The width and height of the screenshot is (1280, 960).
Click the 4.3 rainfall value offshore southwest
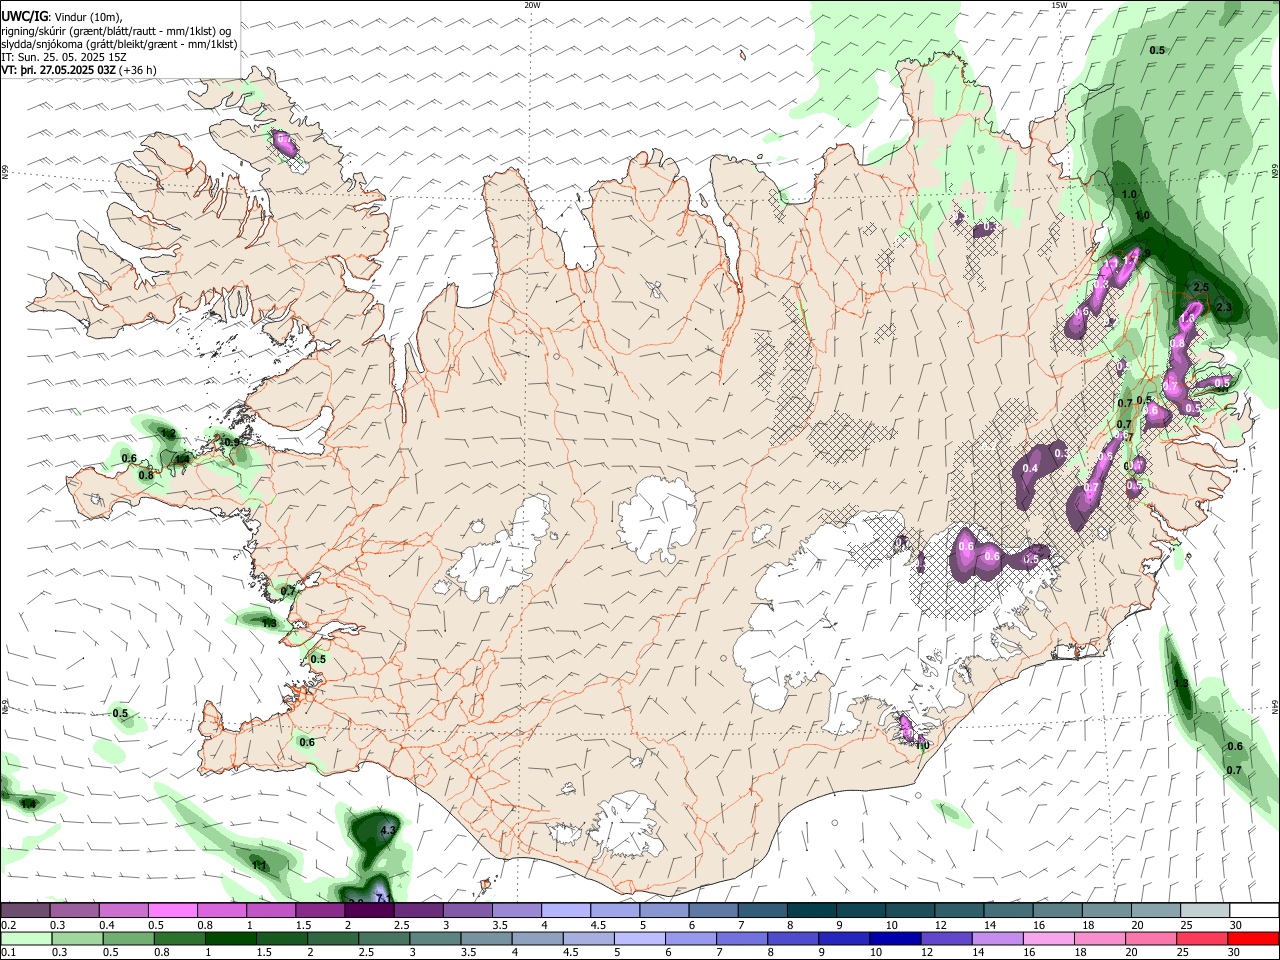389,830
